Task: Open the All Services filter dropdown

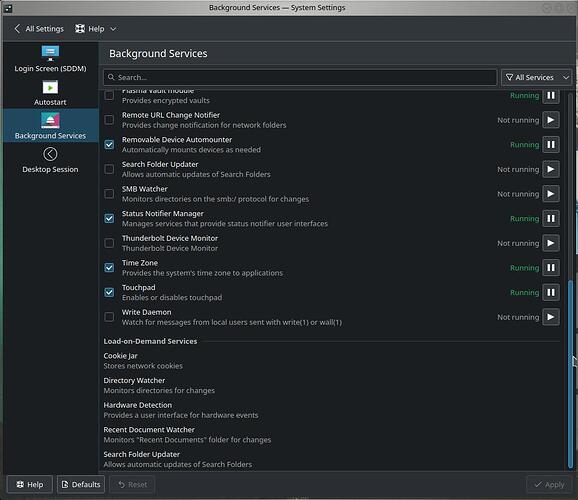Action: (x=537, y=77)
